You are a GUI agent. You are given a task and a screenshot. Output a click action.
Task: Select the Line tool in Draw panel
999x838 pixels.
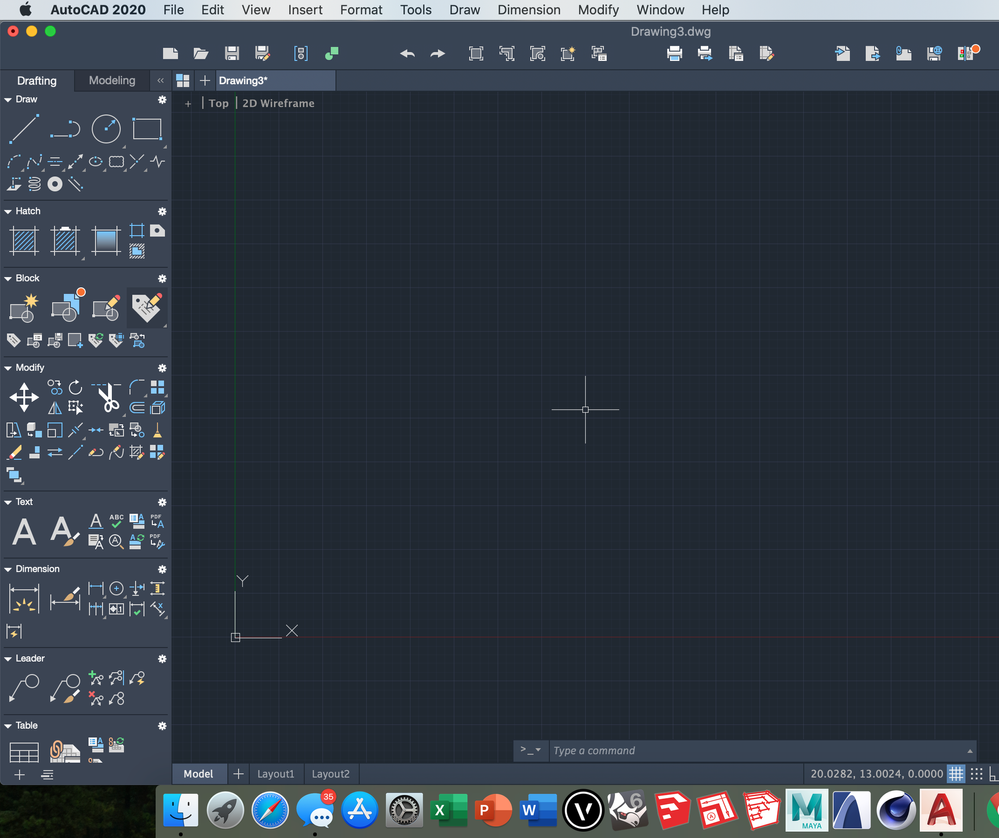(24, 129)
